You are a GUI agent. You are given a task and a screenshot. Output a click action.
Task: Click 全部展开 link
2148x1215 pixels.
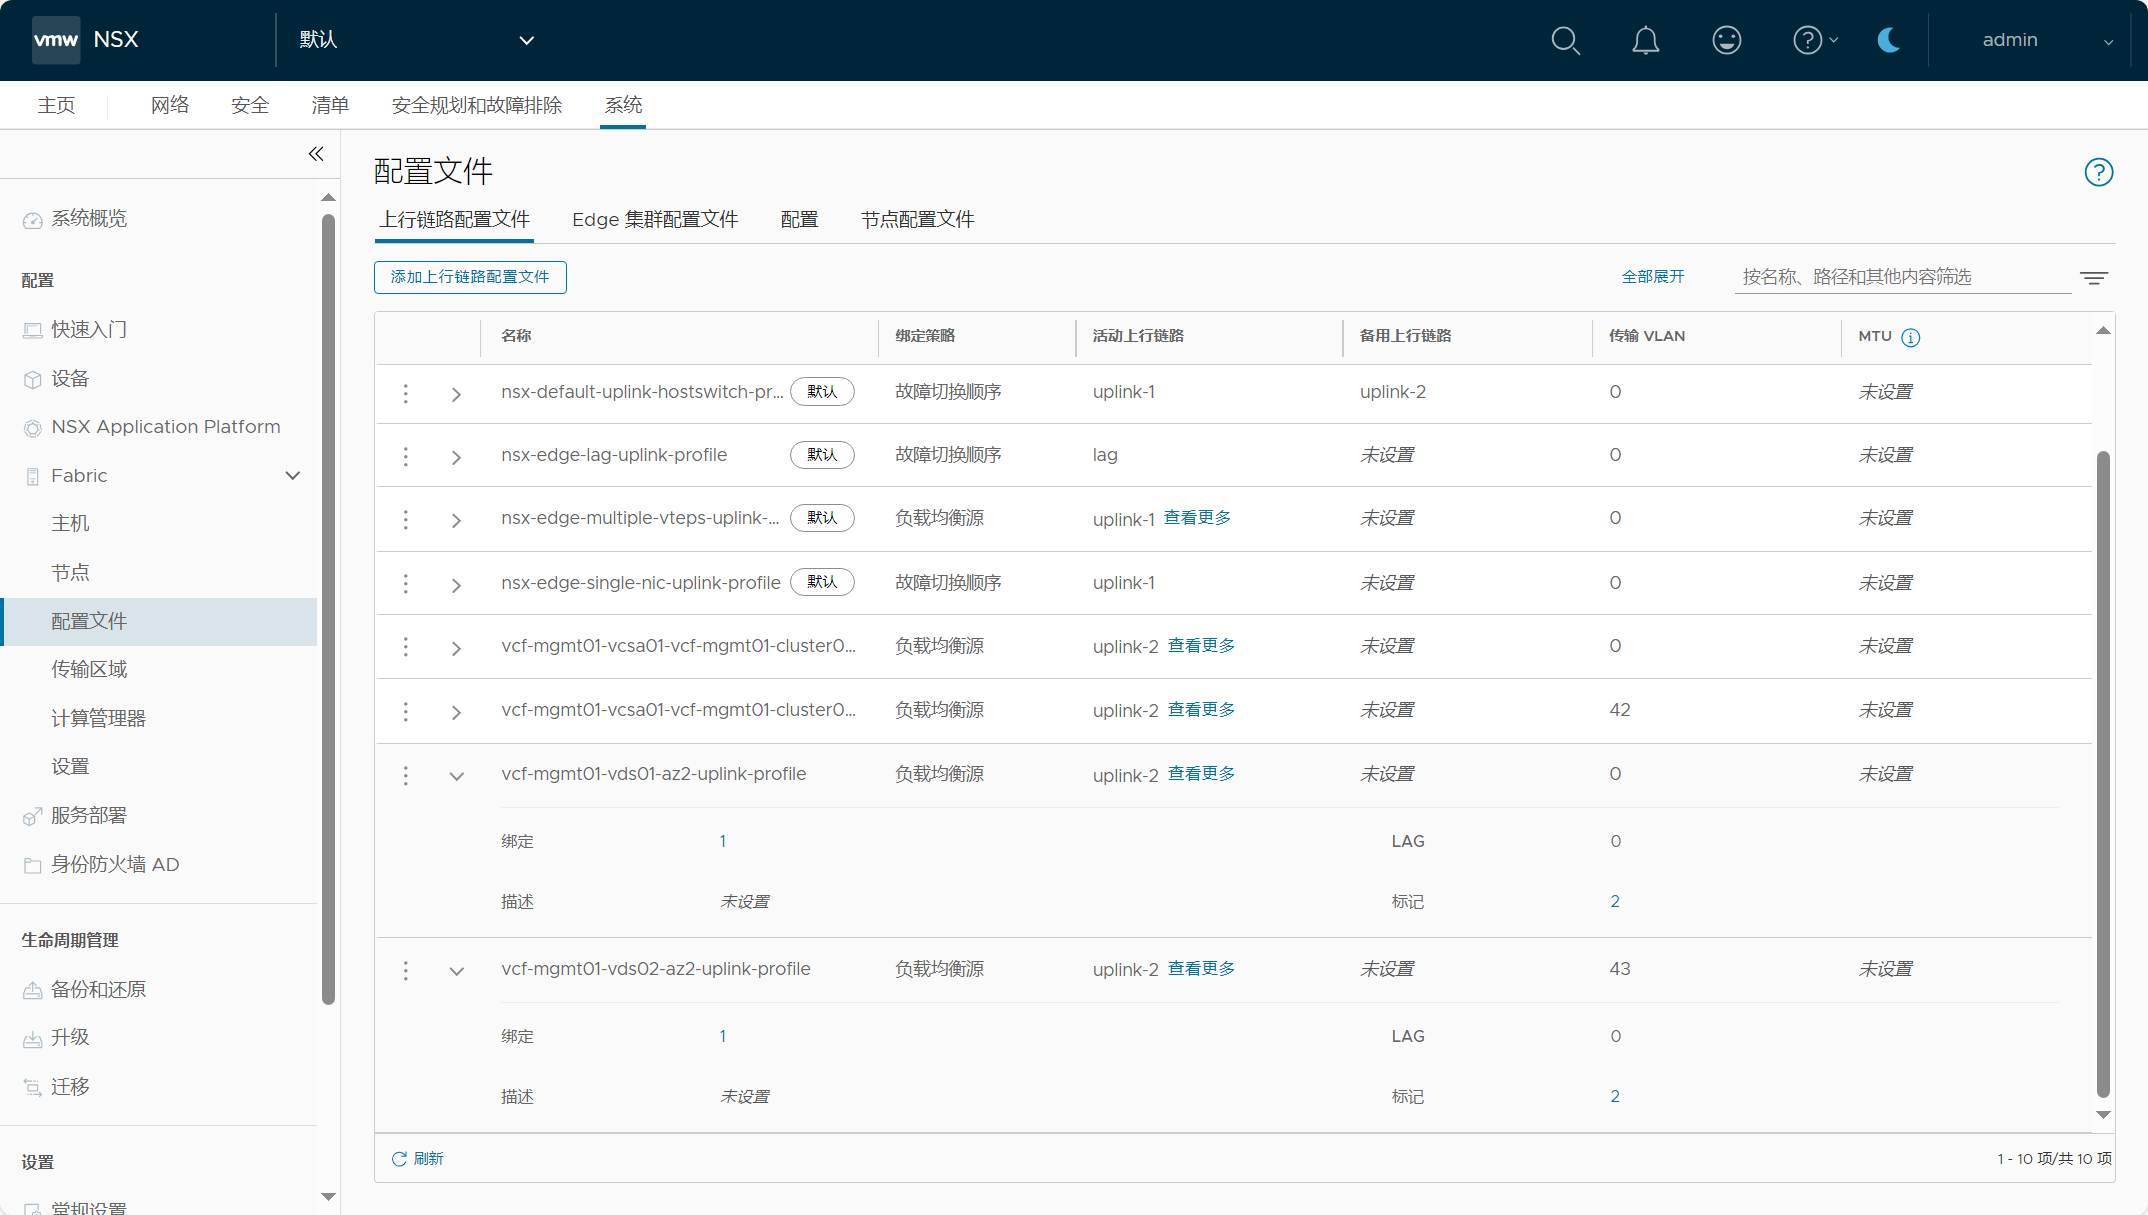pyautogui.click(x=1652, y=277)
